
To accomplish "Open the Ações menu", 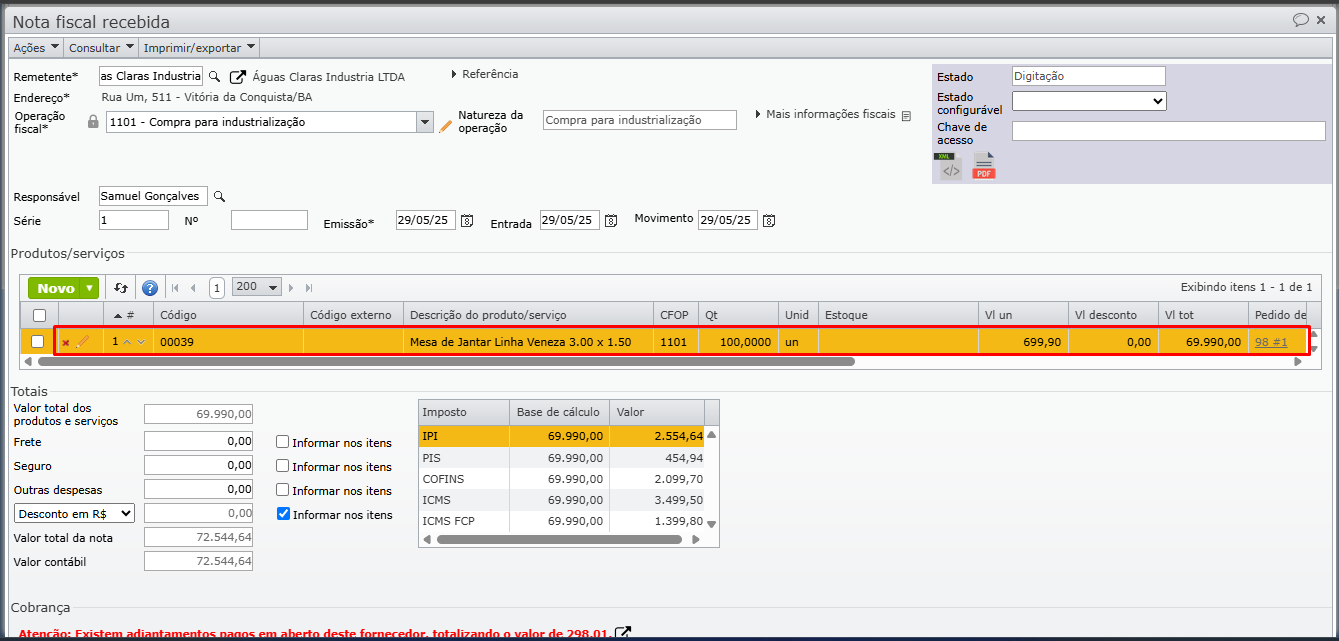I will point(36,48).
